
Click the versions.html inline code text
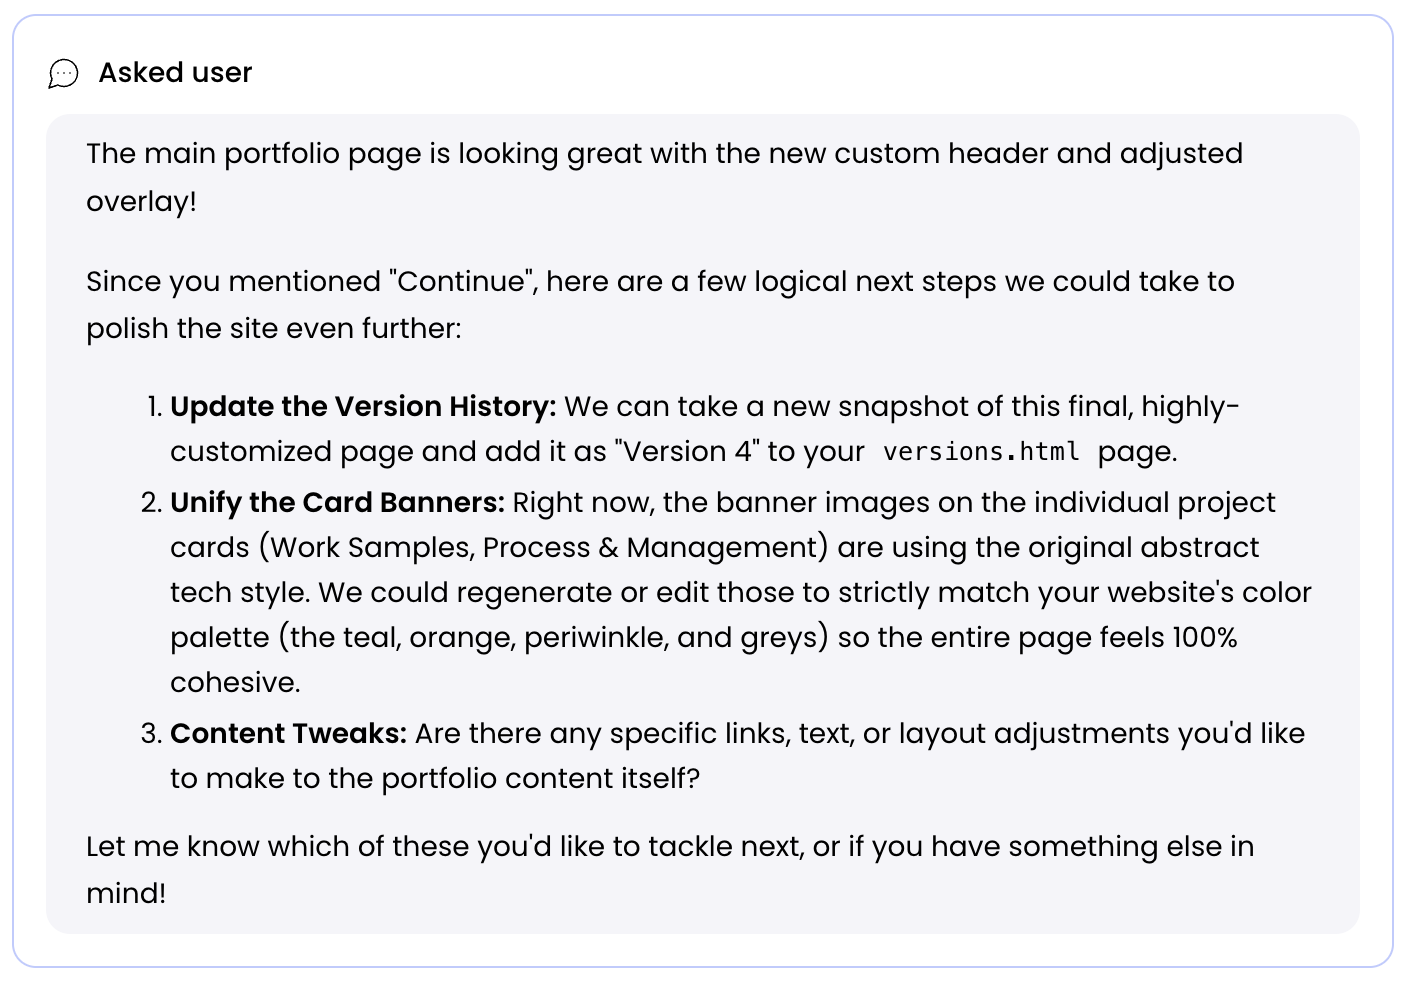(x=981, y=452)
